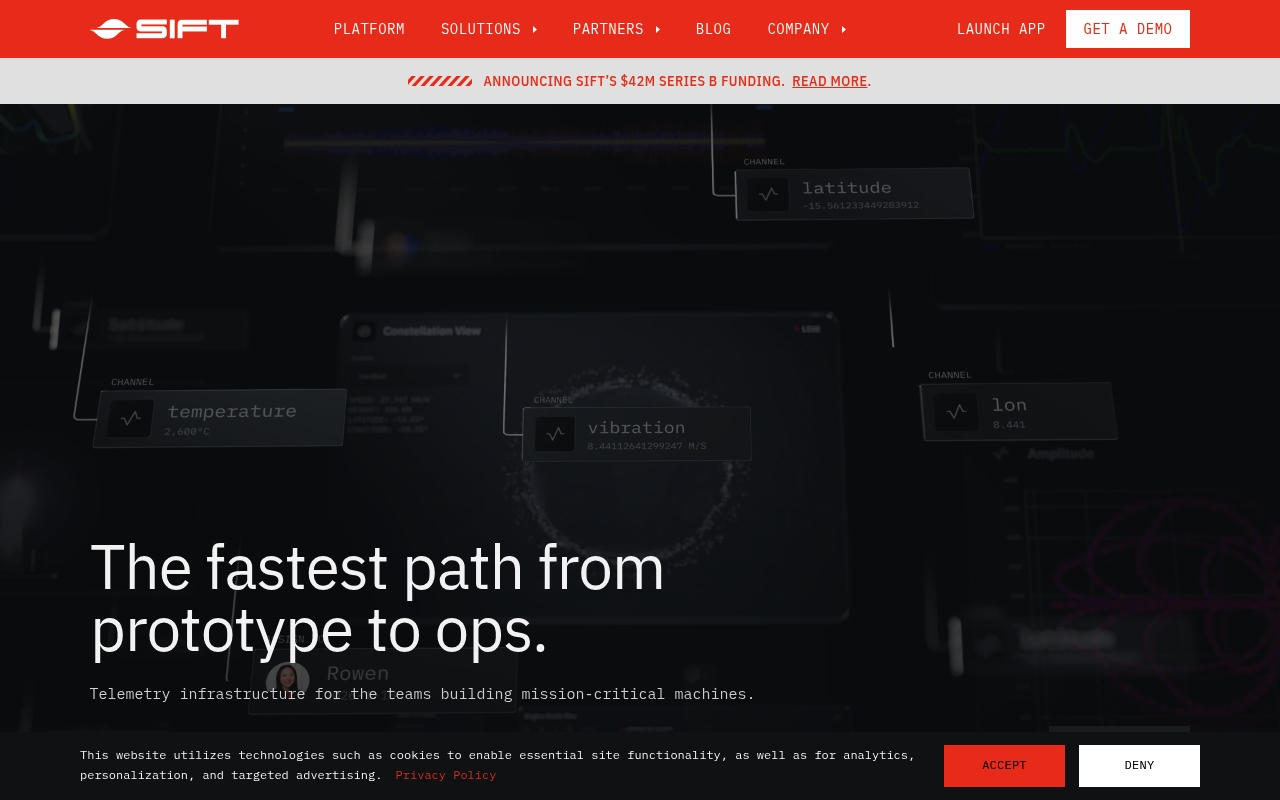The width and height of the screenshot is (1280, 800).
Task: Click the lon channel waveform icon
Action: point(956,411)
